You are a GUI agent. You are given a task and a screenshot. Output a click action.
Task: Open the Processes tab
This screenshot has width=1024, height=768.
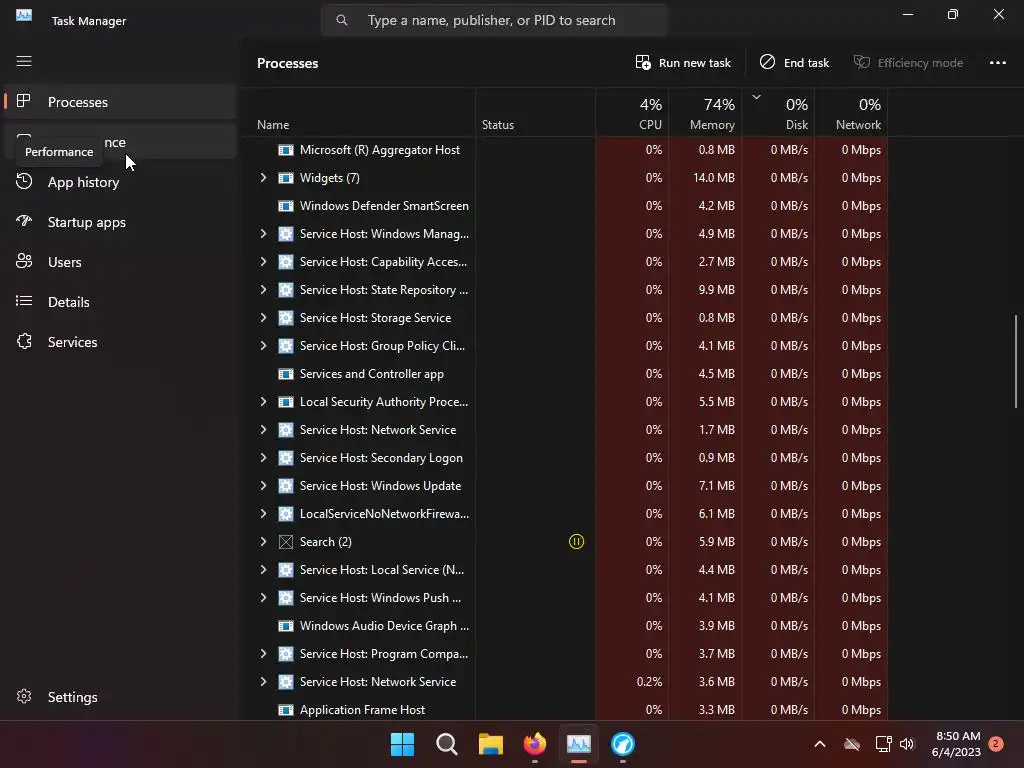click(120, 102)
